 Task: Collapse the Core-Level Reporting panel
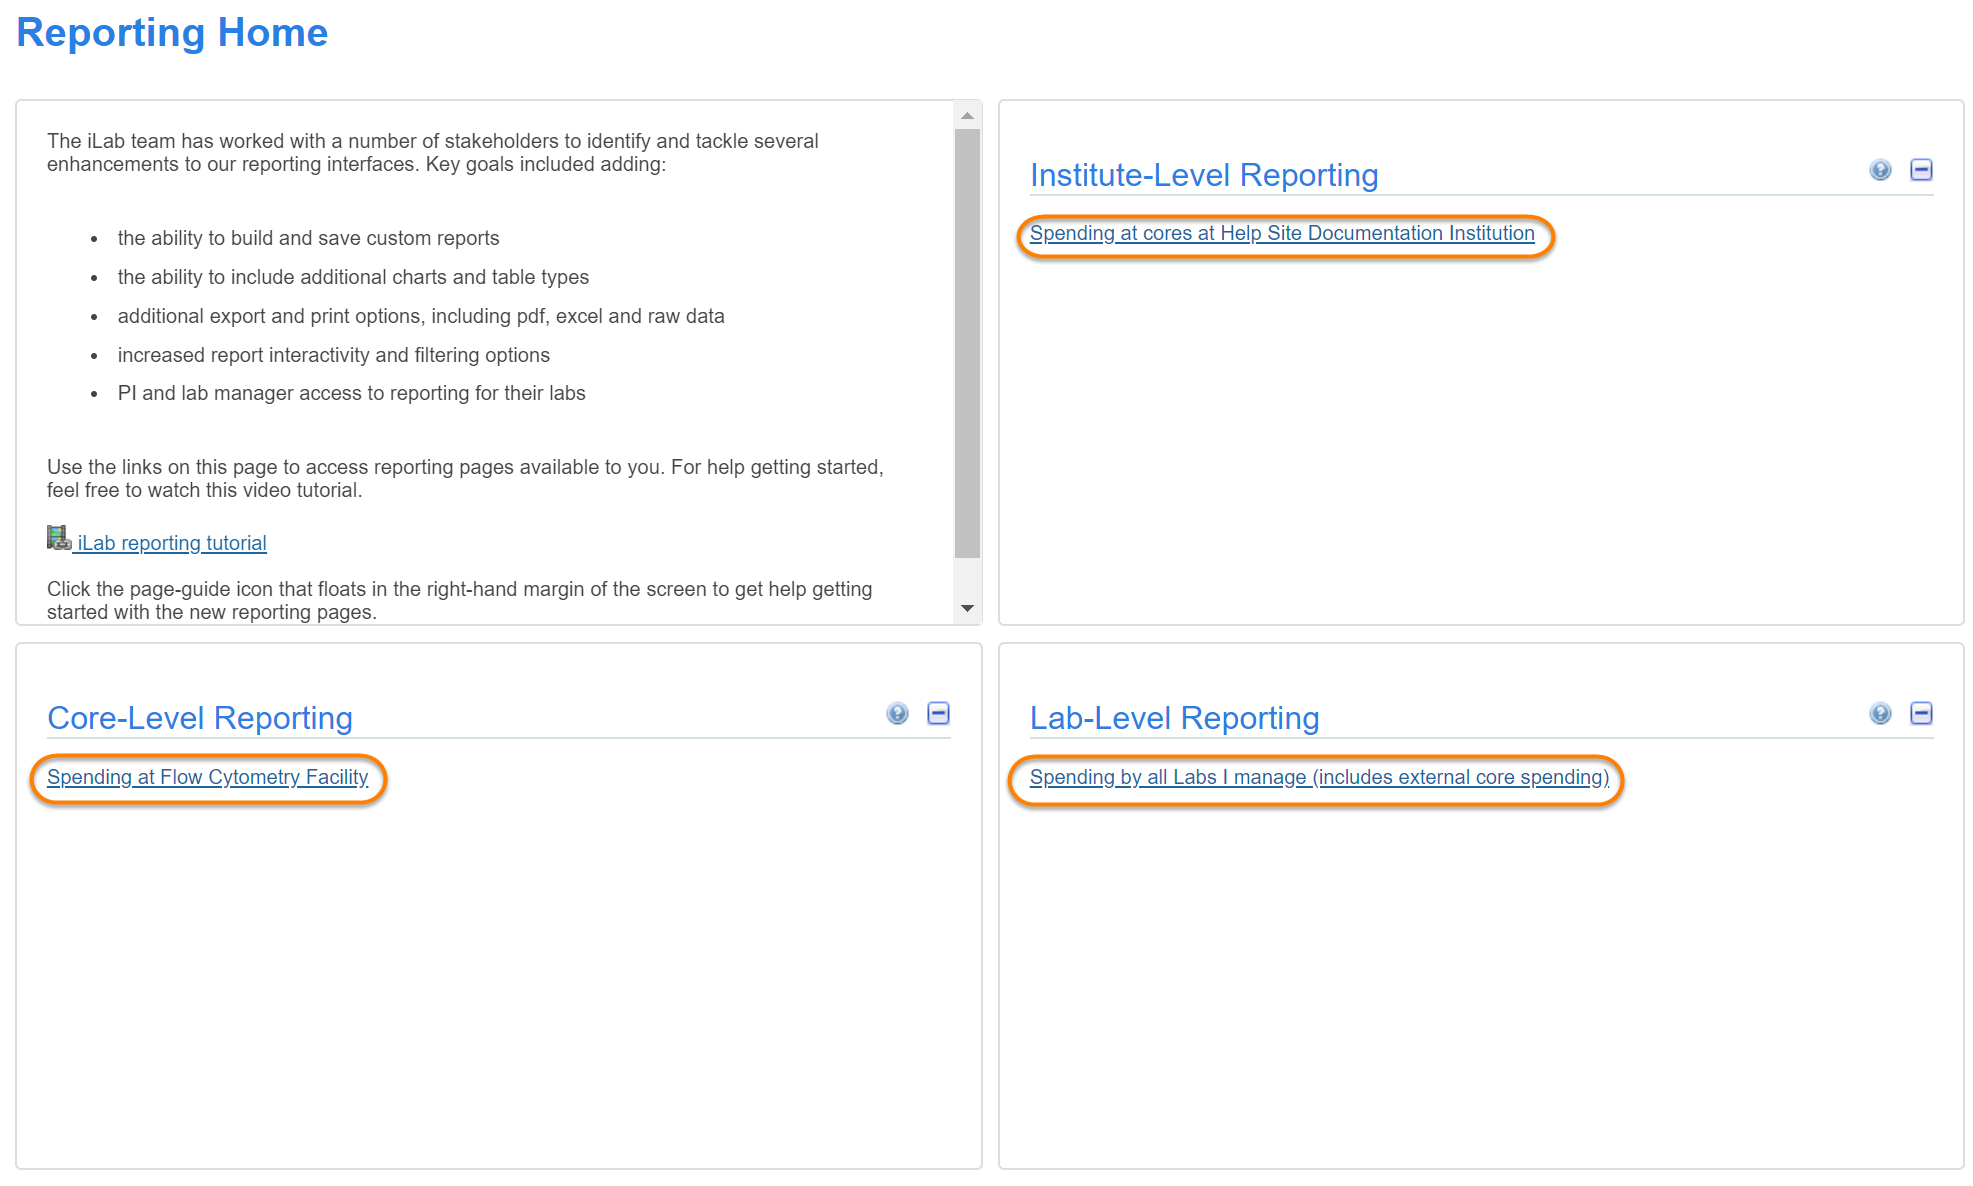click(938, 713)
